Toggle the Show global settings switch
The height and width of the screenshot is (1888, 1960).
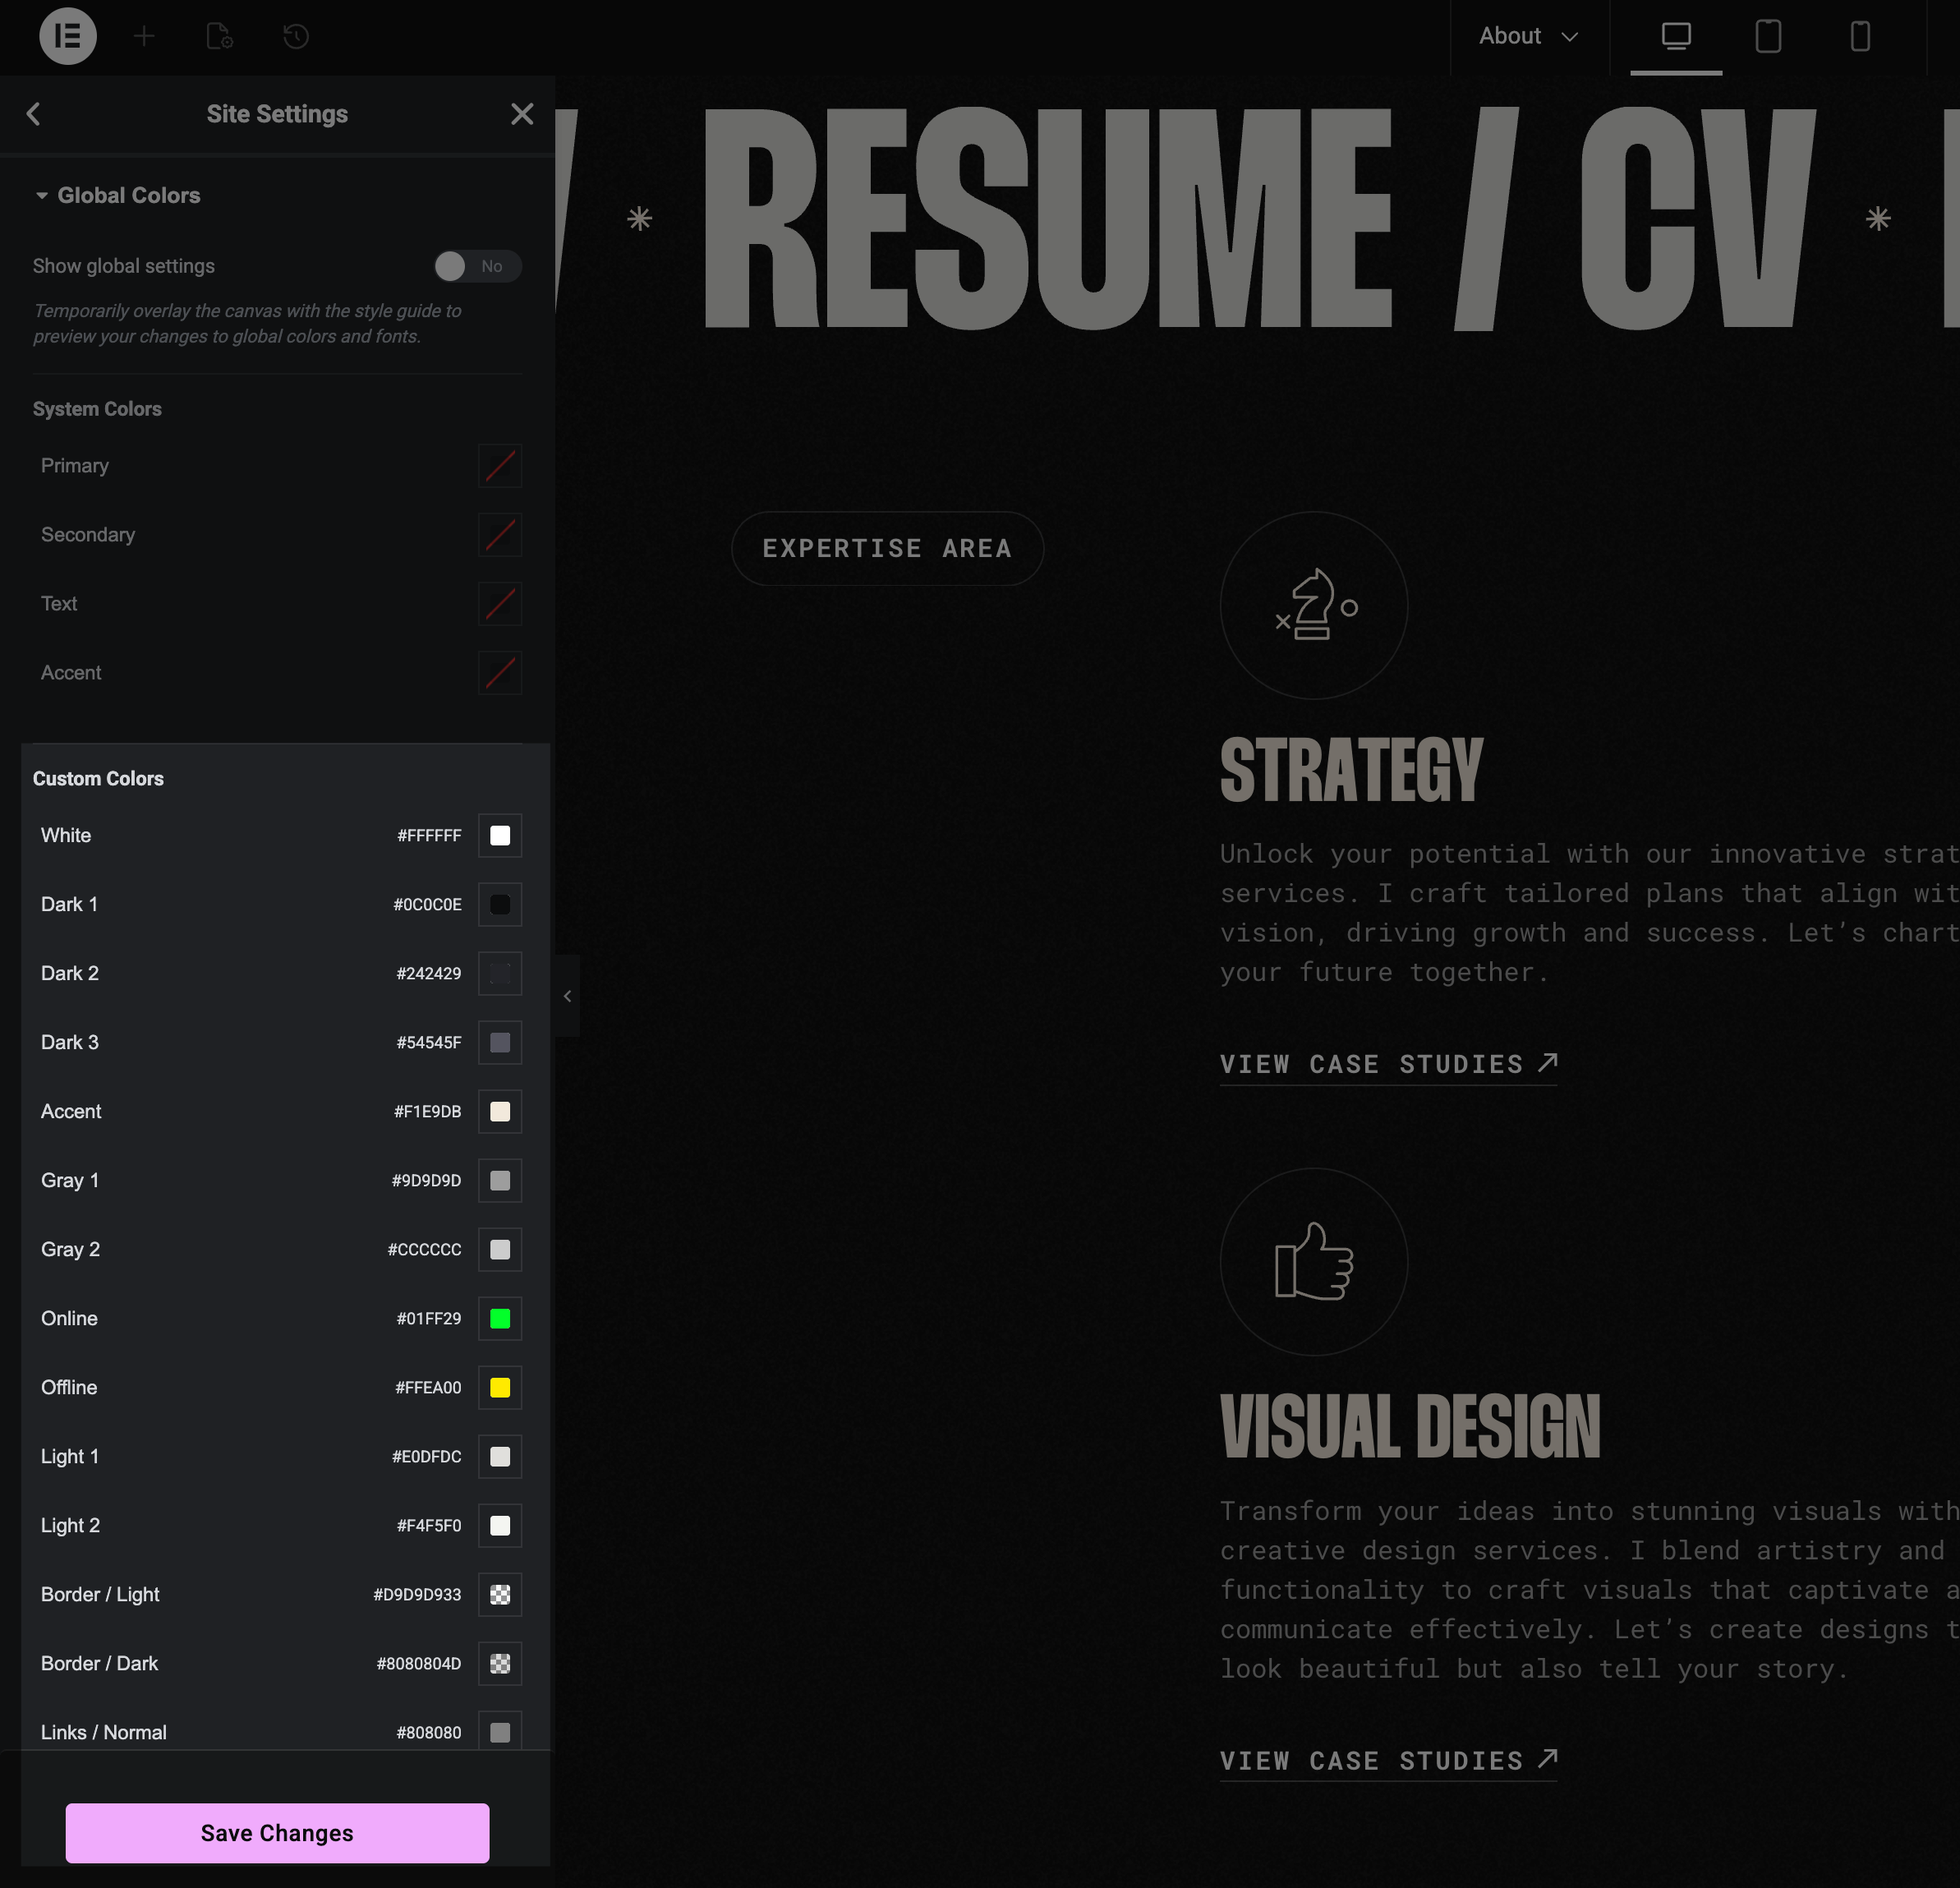tap(477, 266)
